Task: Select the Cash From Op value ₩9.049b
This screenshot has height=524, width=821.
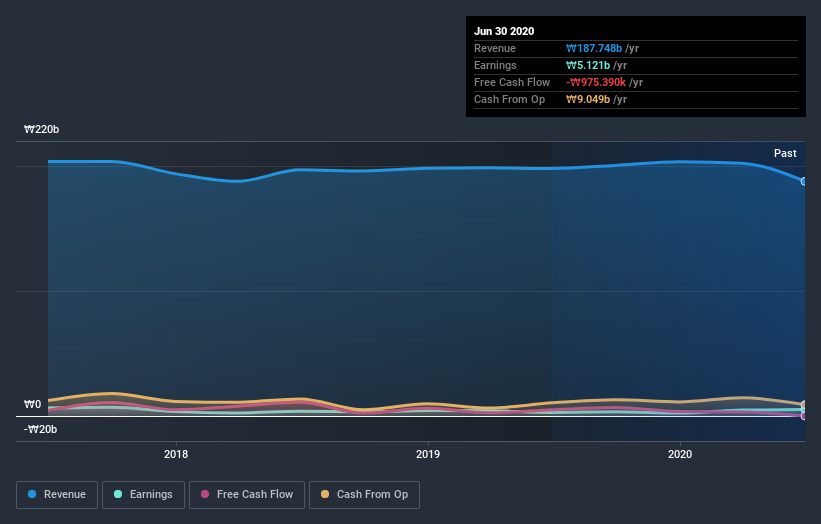Action: coord(588,99)
